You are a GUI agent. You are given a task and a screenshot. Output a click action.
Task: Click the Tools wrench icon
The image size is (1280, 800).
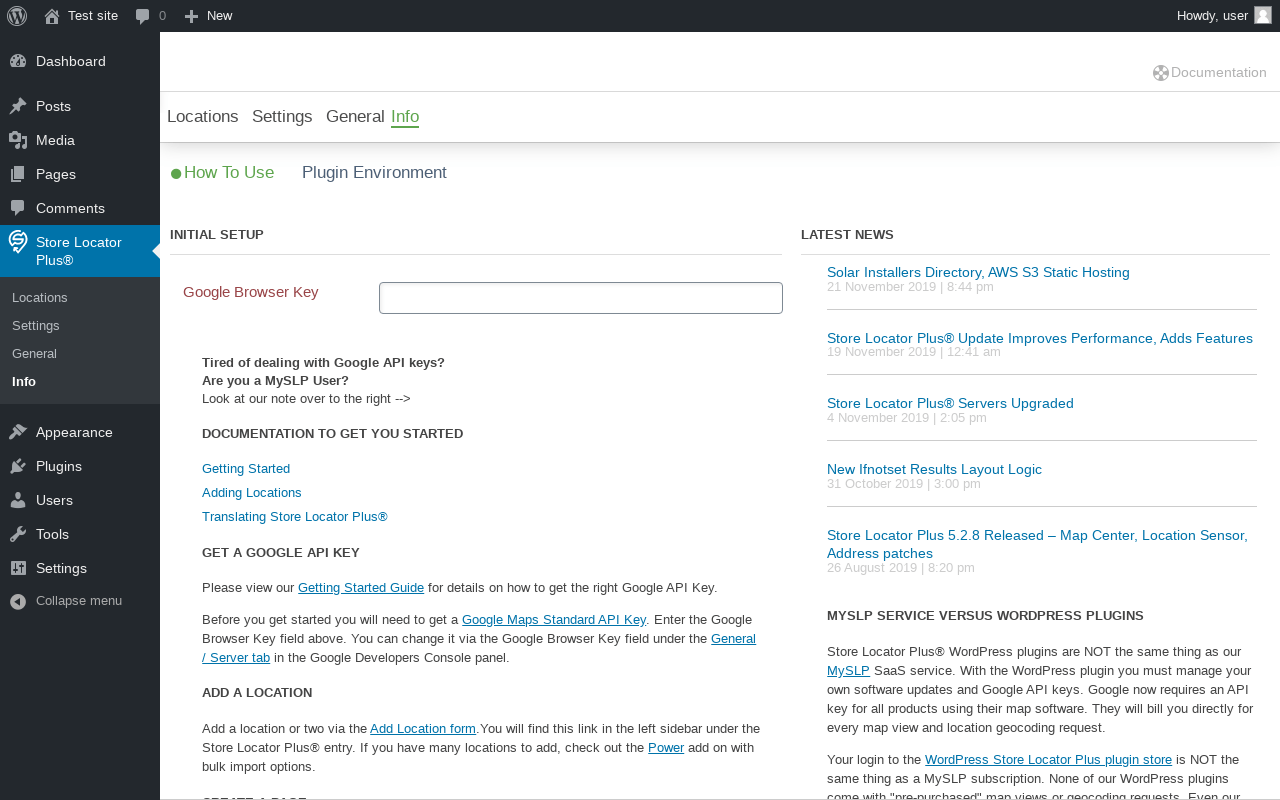(x=18, y=534)
